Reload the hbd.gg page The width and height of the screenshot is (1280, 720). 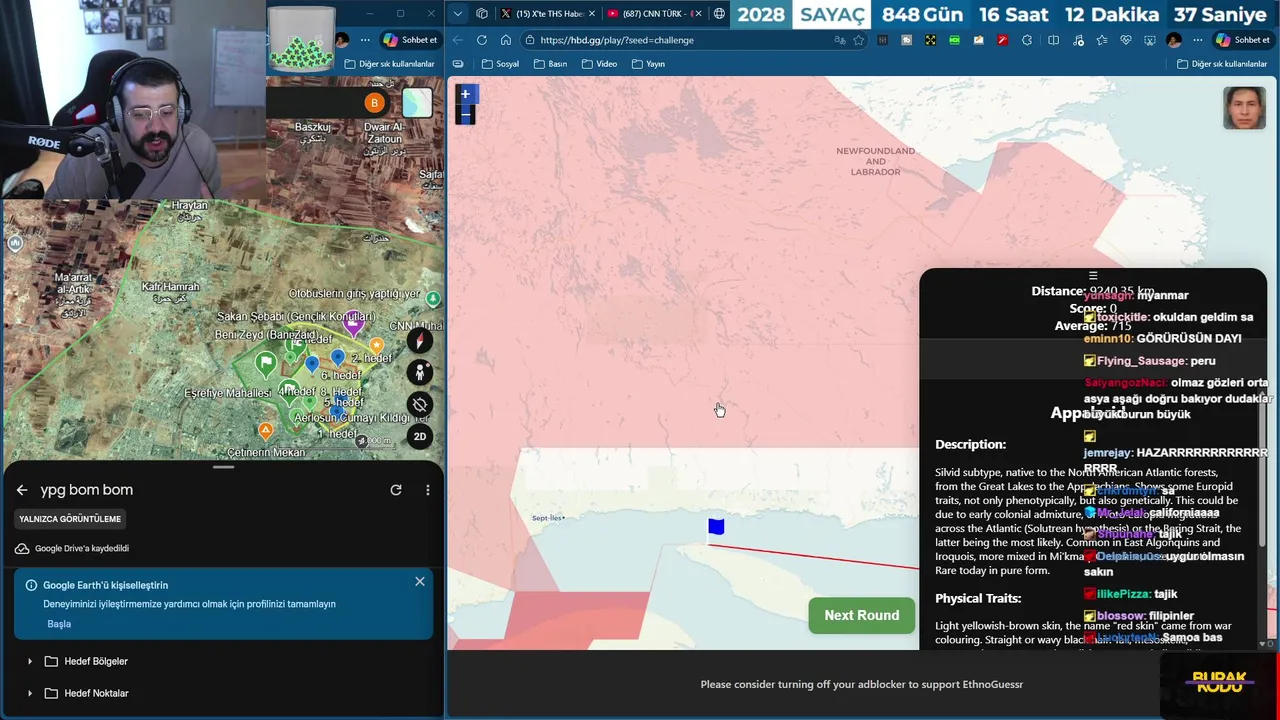coord(482,40)
